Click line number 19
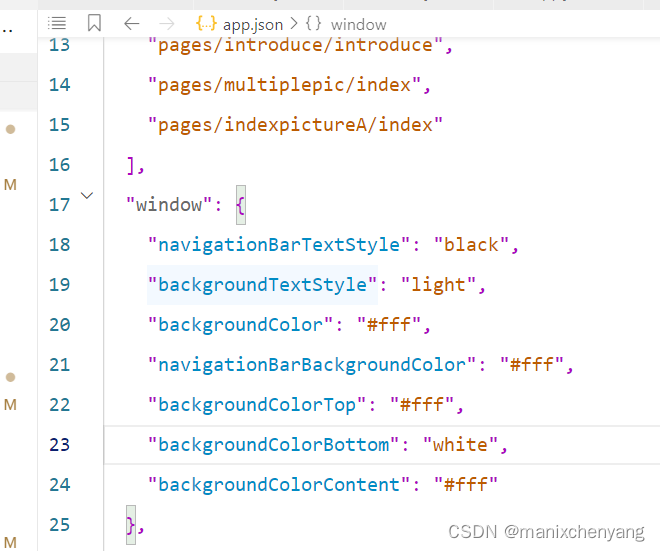Viewport: 660px width, 551px height. coord(59,285)
